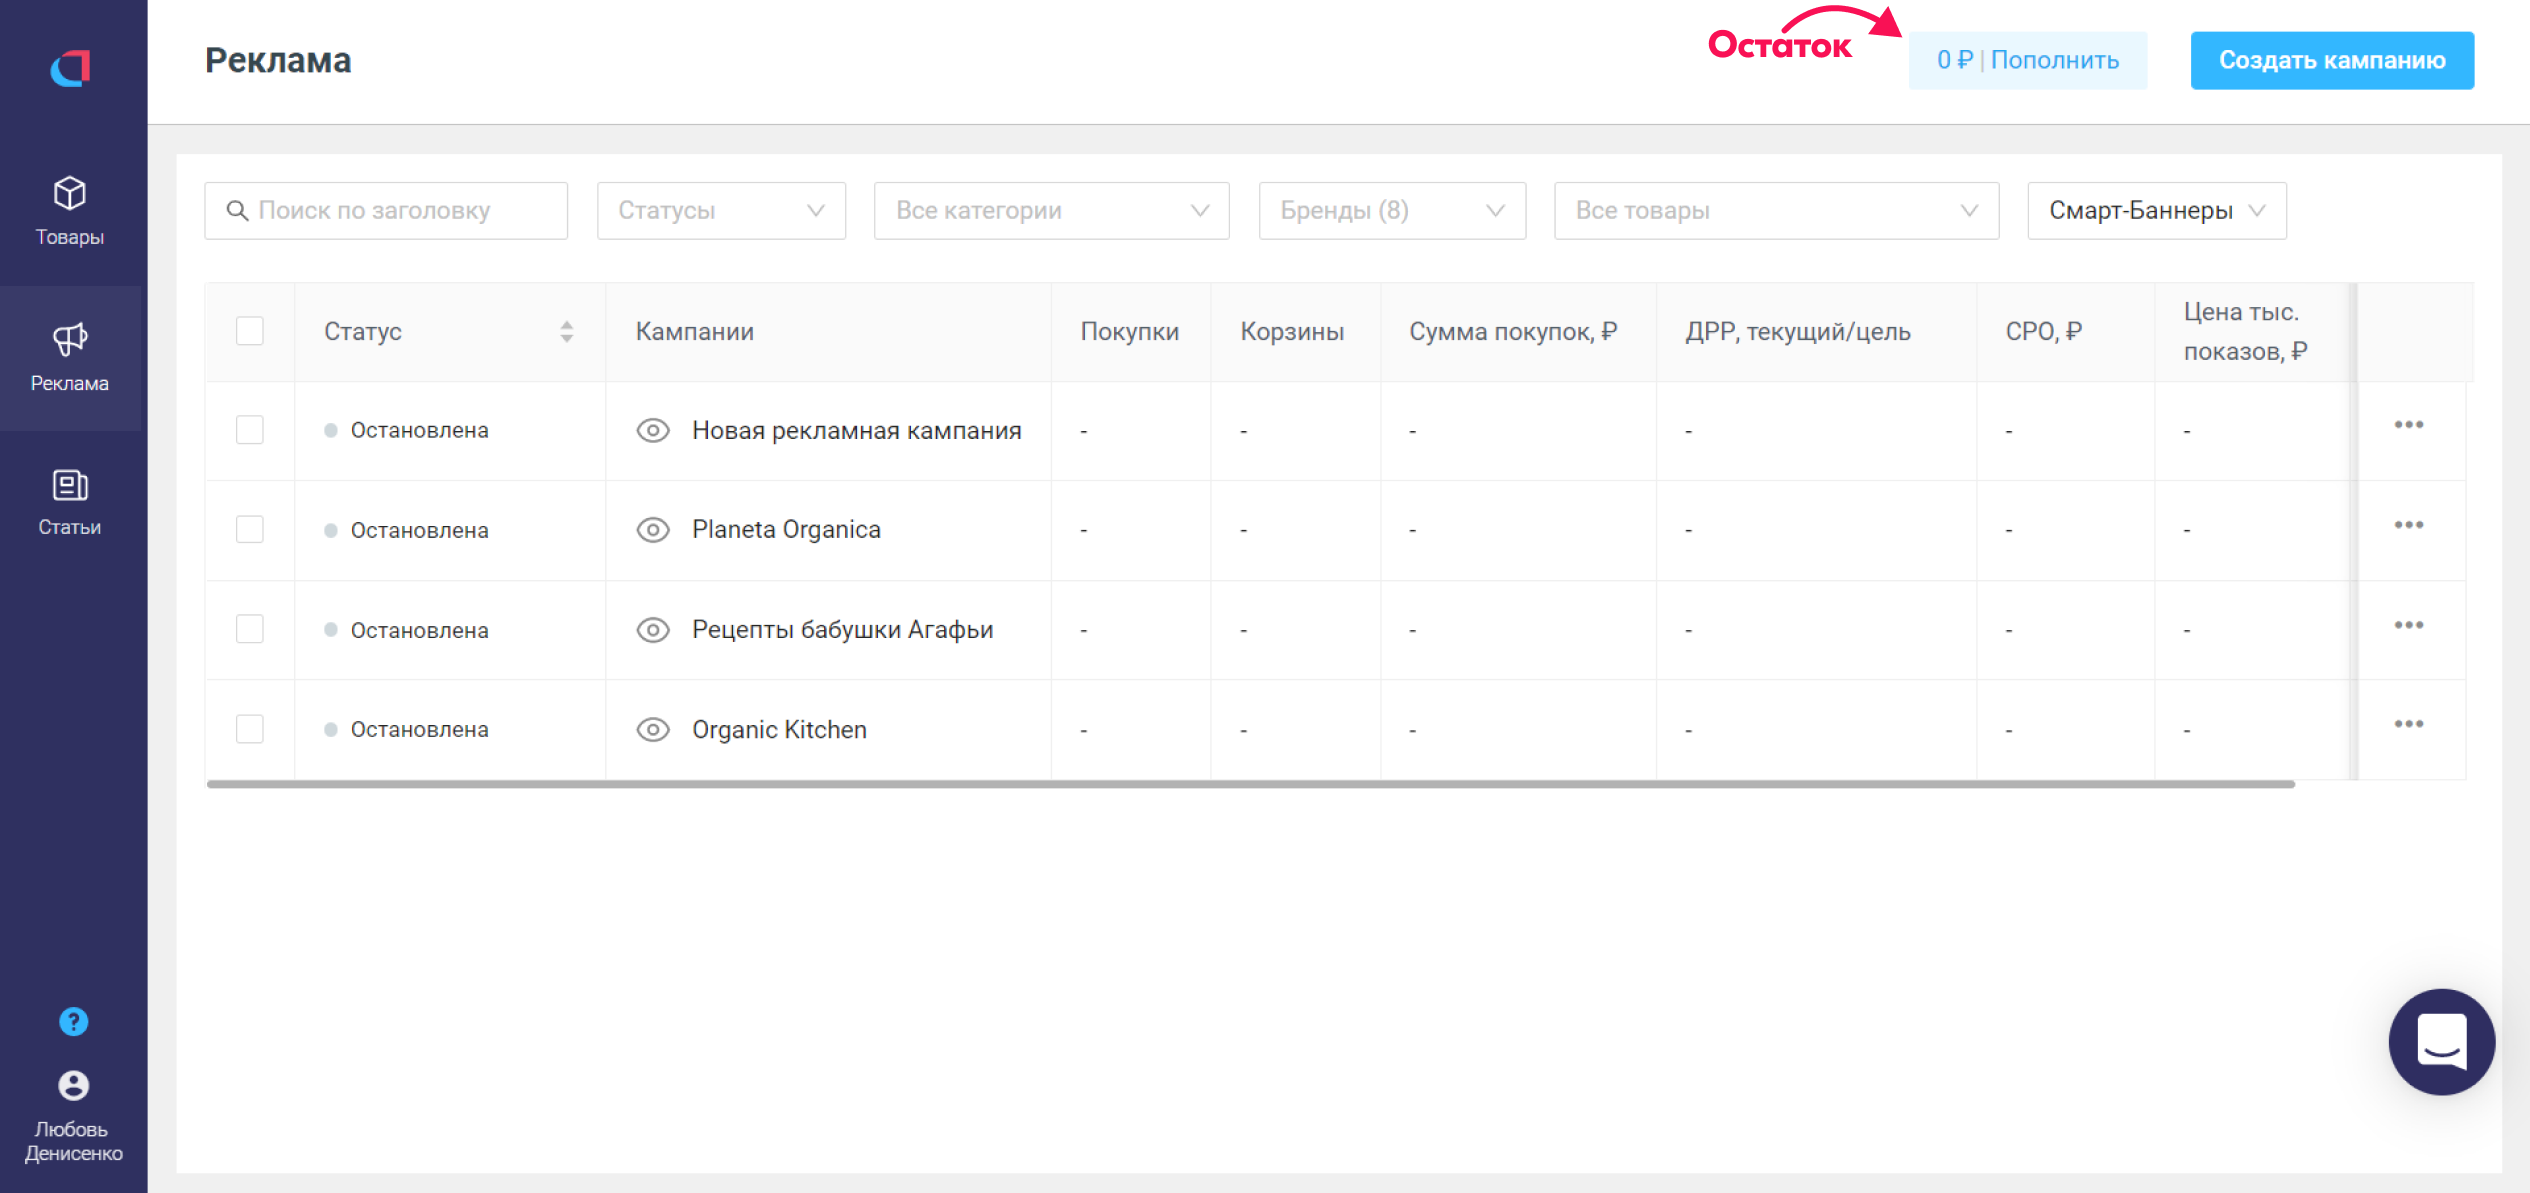Image resolution: width=2530 pixels, height=1193 pixels.
Task: Expand the Статусы dropdown filter
Action: (x=721, y=211)
